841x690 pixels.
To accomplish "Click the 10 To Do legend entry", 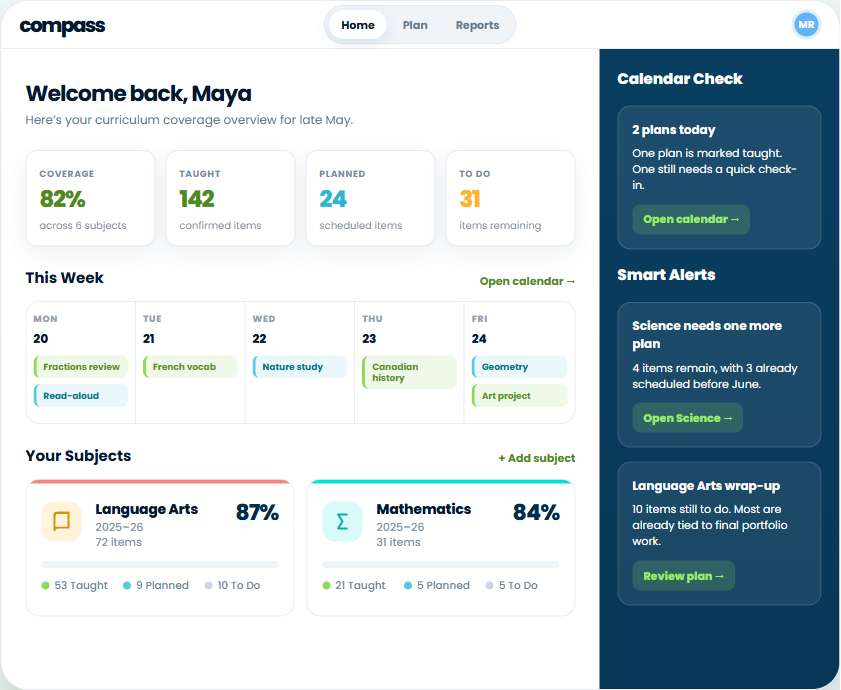I will tap(232, 585).
